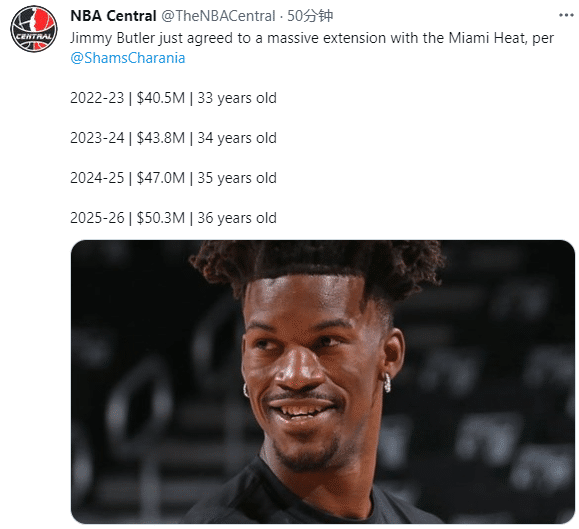Screen dimensions: 579x529
Task: Click the 2022-23 season text
Action: (97, 98)
